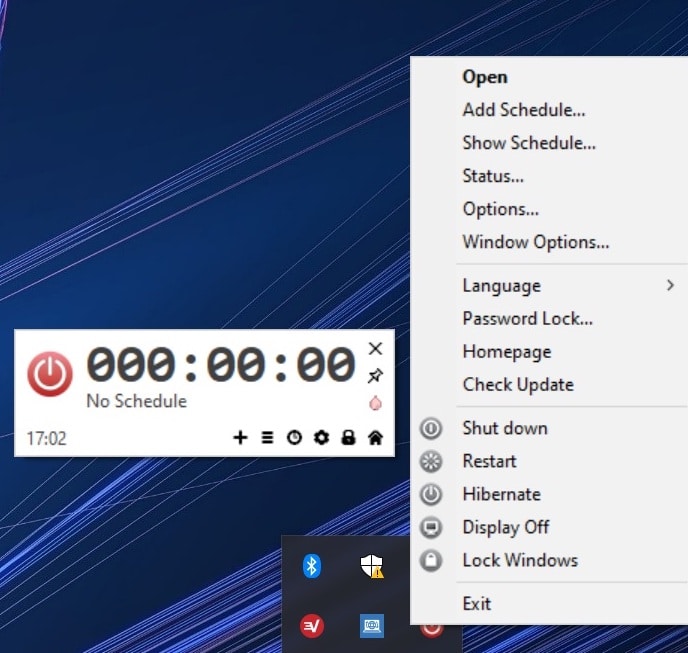The image size is (688, 653).
Task: Open schedule list via three-lines icon
Action: click(267, 437)
